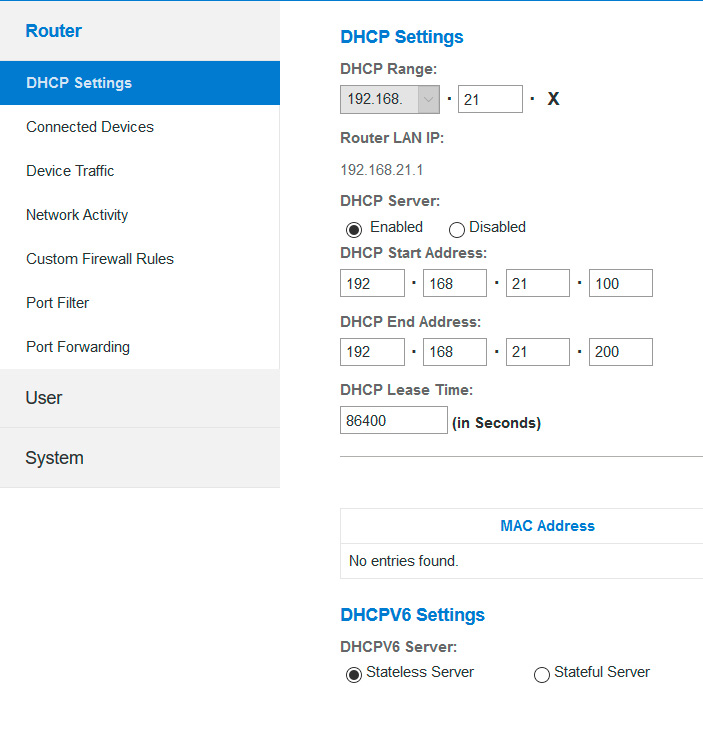Click the MAC Address column header
The width and height of the screenshot is (703, 729).
pyautogui.click(x=547, y=526)
